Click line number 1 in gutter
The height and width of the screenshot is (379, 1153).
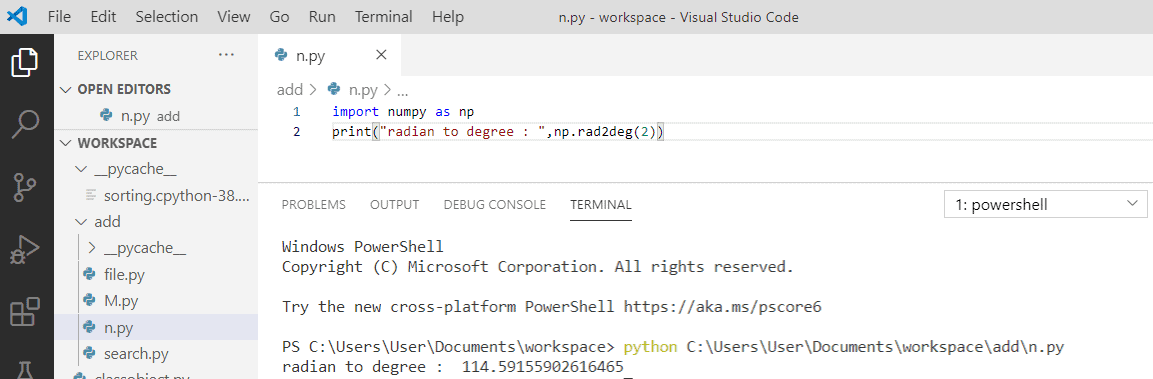[296, 112]
